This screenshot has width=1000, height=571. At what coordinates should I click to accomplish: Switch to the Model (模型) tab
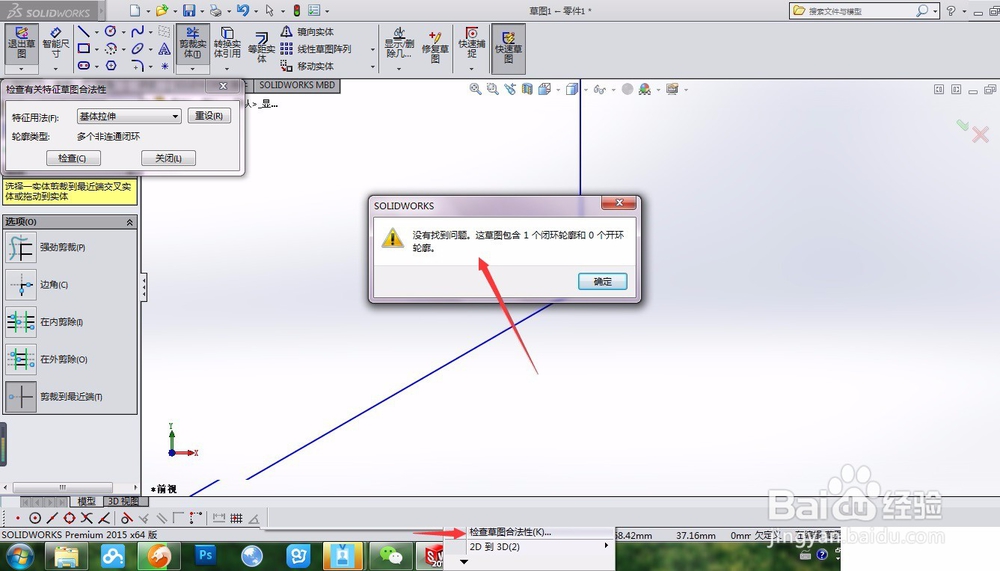point(86,501)
